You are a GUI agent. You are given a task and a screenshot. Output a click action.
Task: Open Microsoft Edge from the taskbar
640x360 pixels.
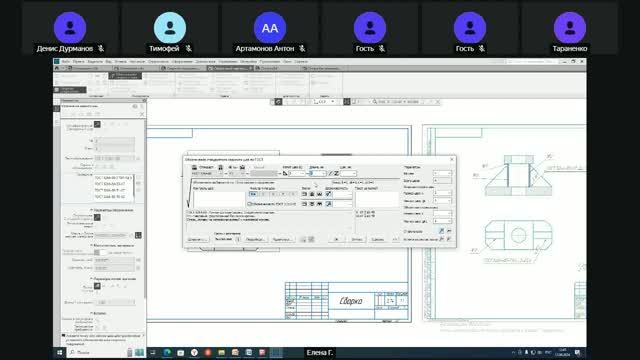[167, 352]
